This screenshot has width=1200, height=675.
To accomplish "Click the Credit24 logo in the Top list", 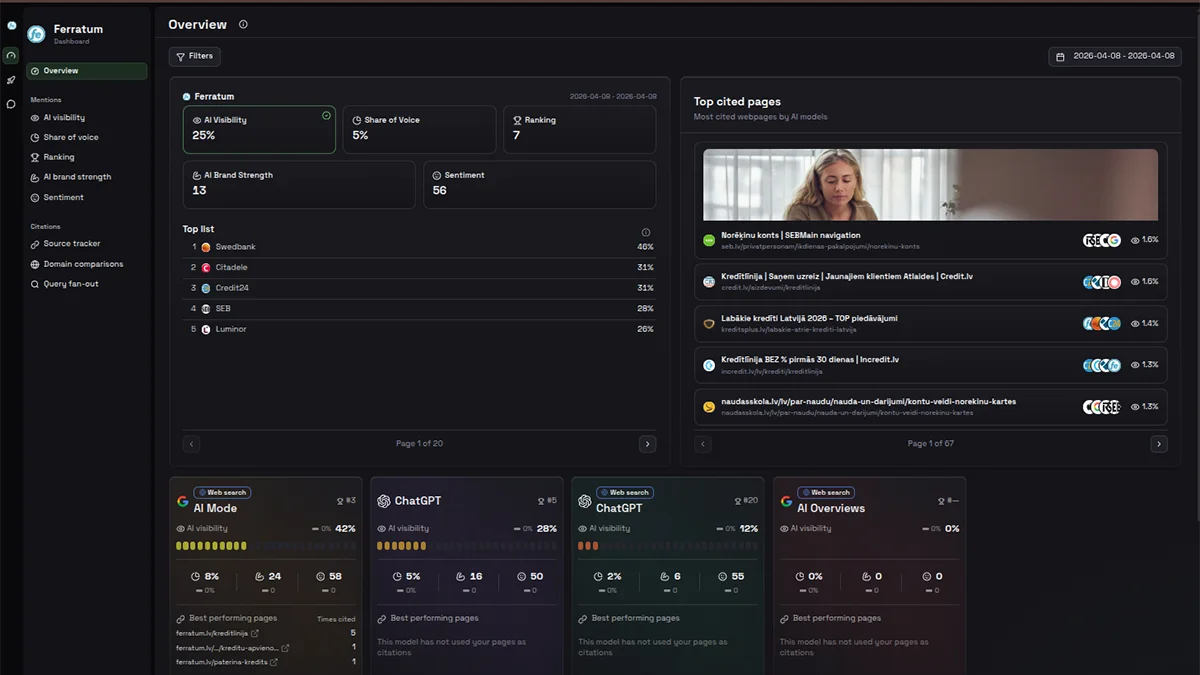I will pyautogui.click(x=206, y=288).
